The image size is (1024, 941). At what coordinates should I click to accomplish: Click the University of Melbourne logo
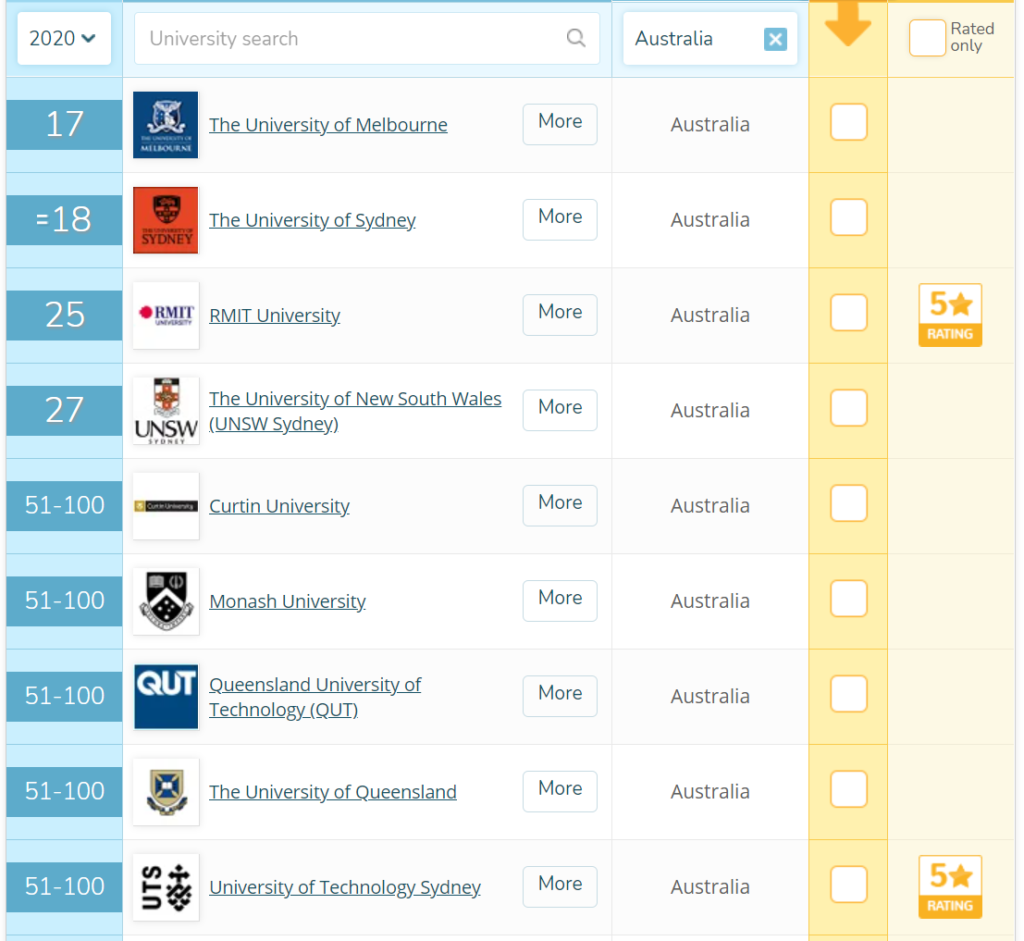click(165, 125)
